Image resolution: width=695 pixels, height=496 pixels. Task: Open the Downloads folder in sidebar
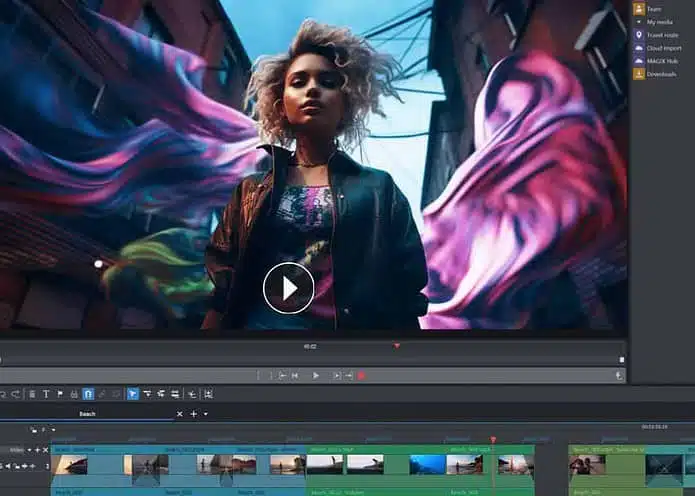pos(661,73)
